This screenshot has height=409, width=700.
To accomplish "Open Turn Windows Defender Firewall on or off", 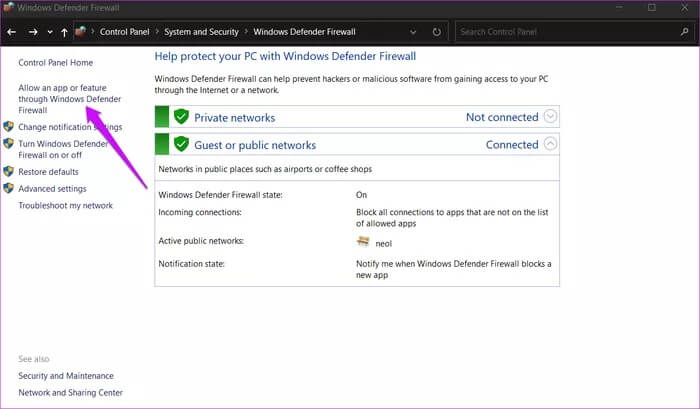I will (63, 150).
